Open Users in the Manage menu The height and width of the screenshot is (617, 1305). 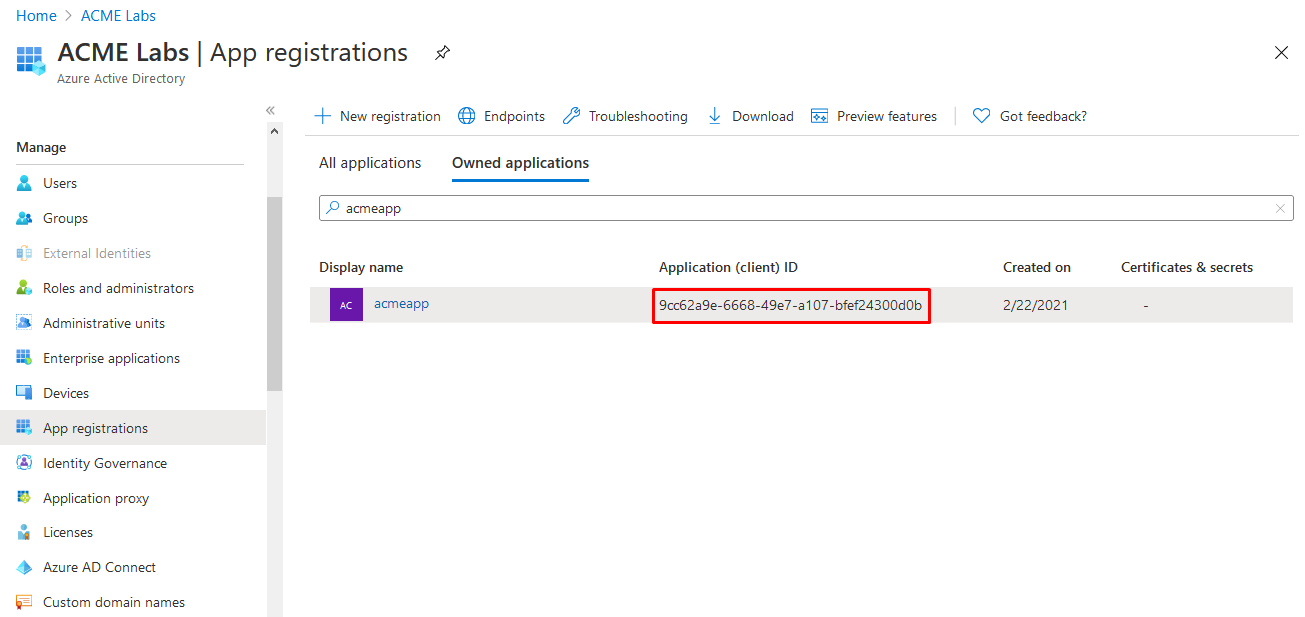(60, 183)
